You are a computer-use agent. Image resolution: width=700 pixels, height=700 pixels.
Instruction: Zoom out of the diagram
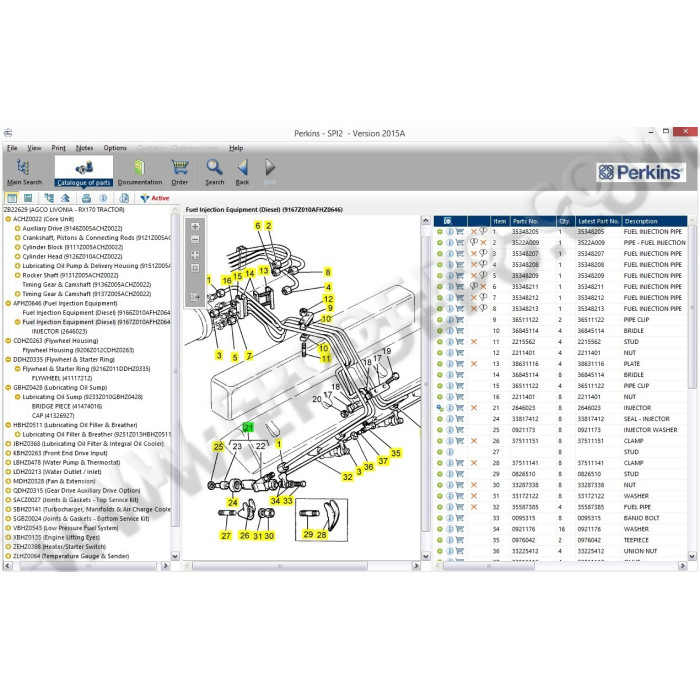click(195, 239)
